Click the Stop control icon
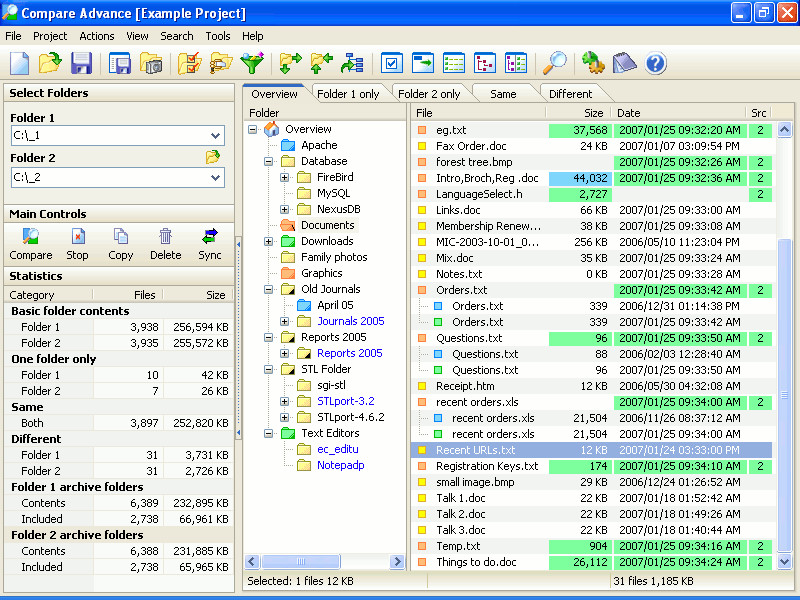The width and height of the screenshot is (800, 600). 77,243
